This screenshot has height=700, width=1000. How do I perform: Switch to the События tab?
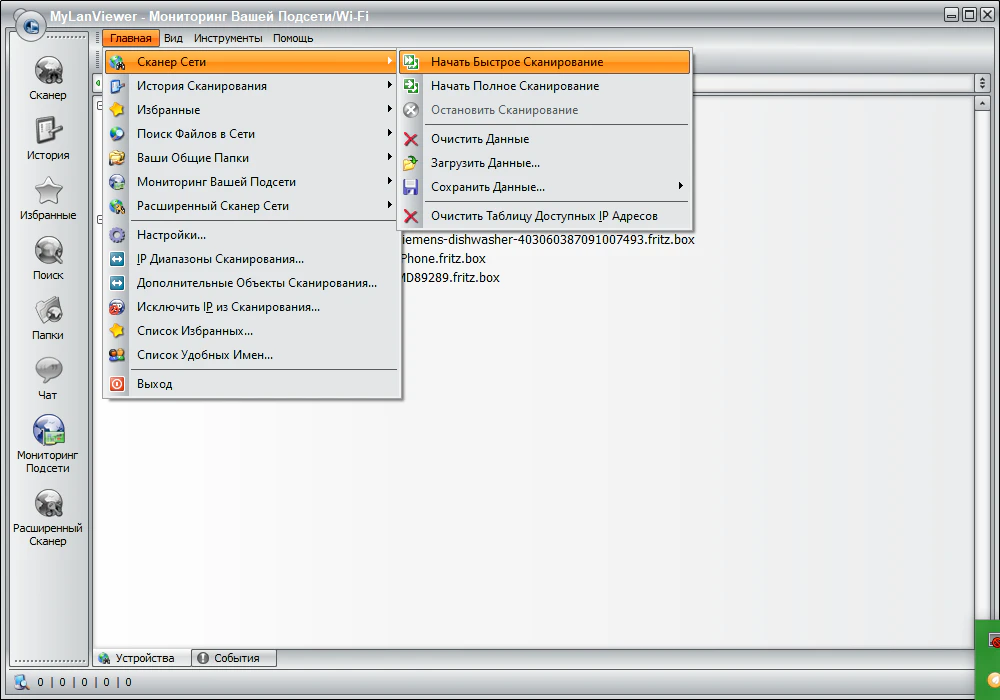[235, 658]
